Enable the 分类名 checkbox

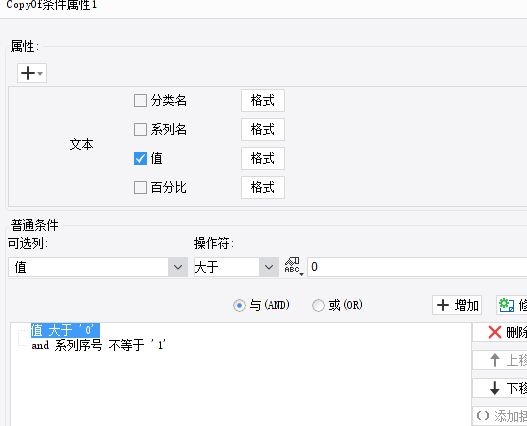[x=140, y=101]
